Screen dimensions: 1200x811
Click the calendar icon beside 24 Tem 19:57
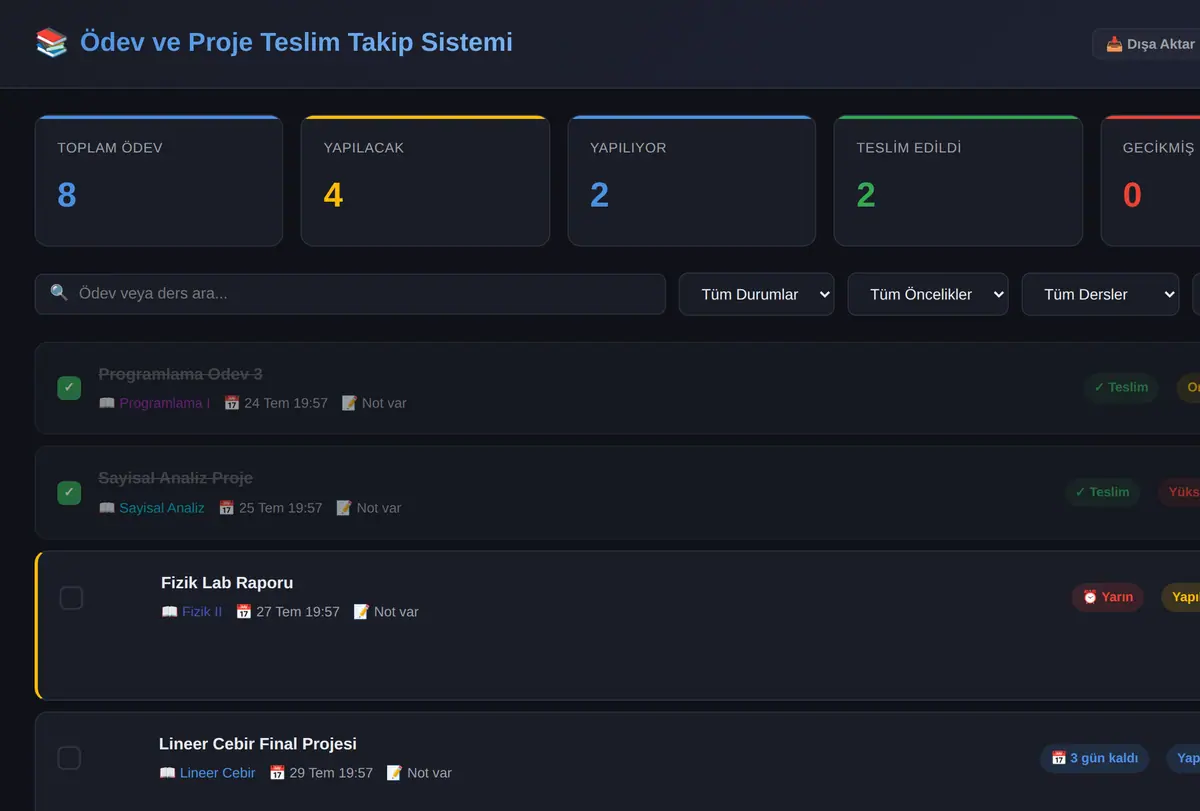232,403
